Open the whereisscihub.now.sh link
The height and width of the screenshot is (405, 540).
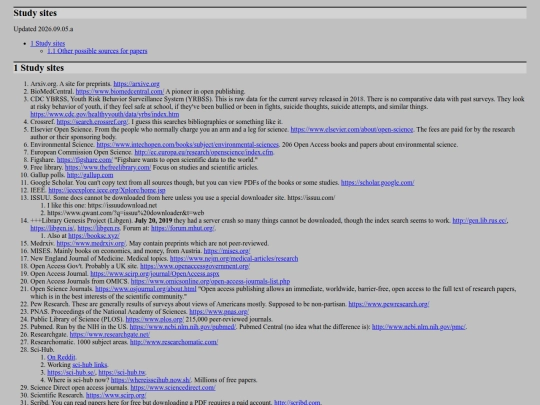click(151, 380)
